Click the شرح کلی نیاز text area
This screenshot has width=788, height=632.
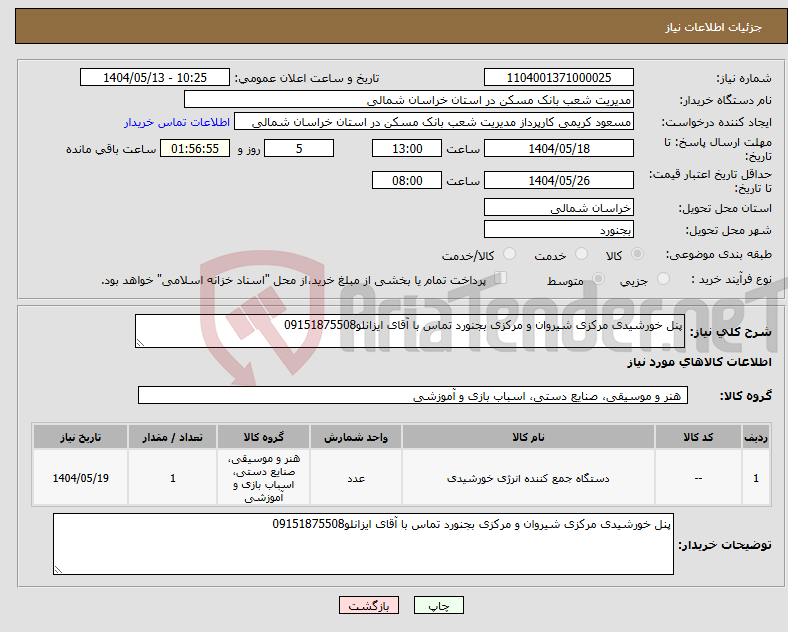coord(410,331)
